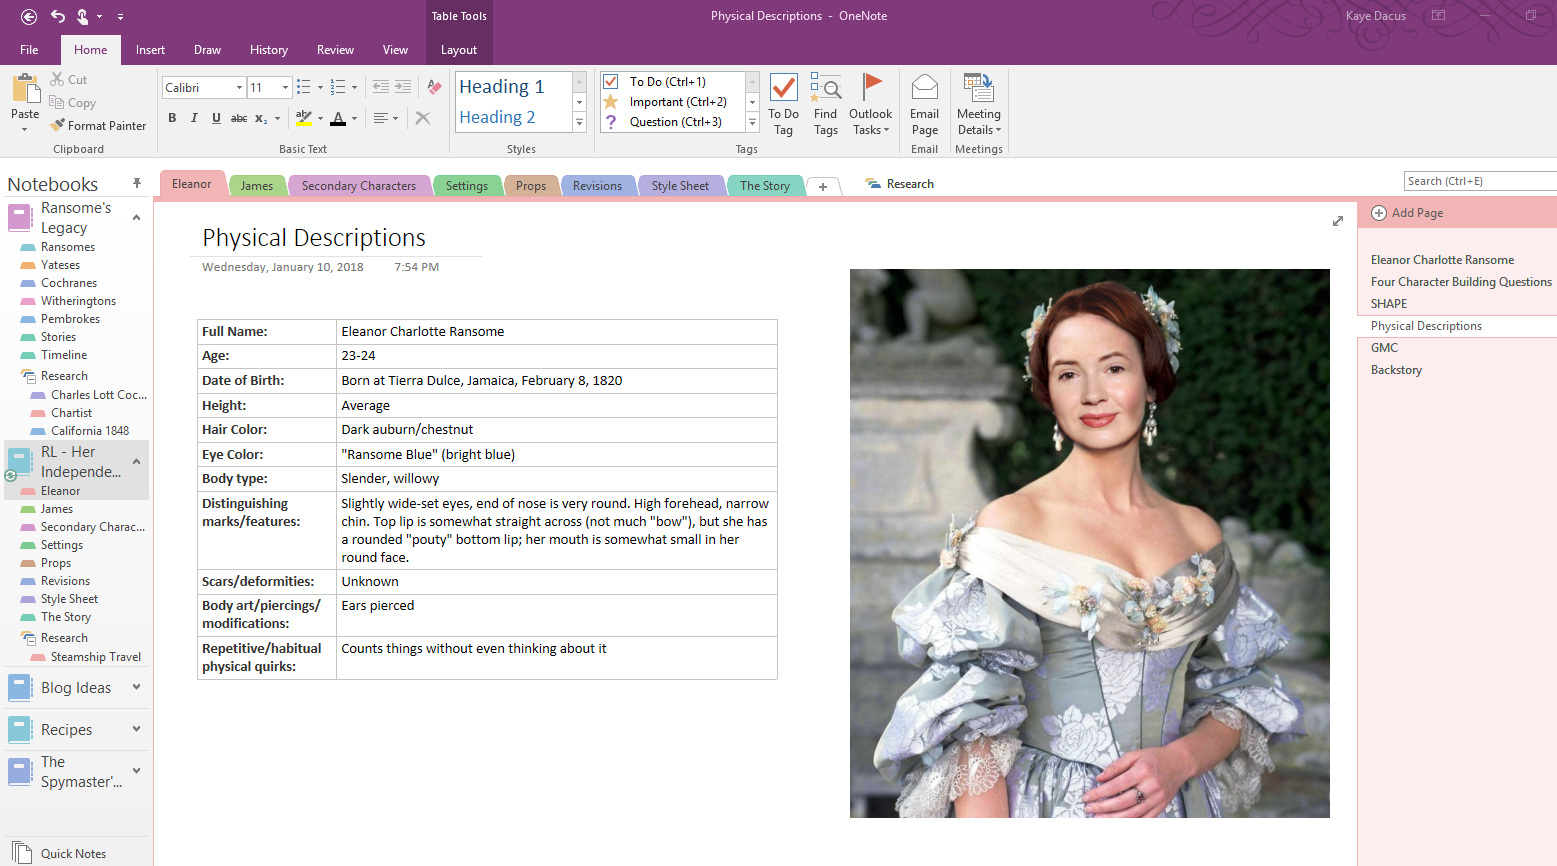The height and width of the screenshot is (866, 1557).
Task: Click the To Do Tag button
Action: (784, 105)
